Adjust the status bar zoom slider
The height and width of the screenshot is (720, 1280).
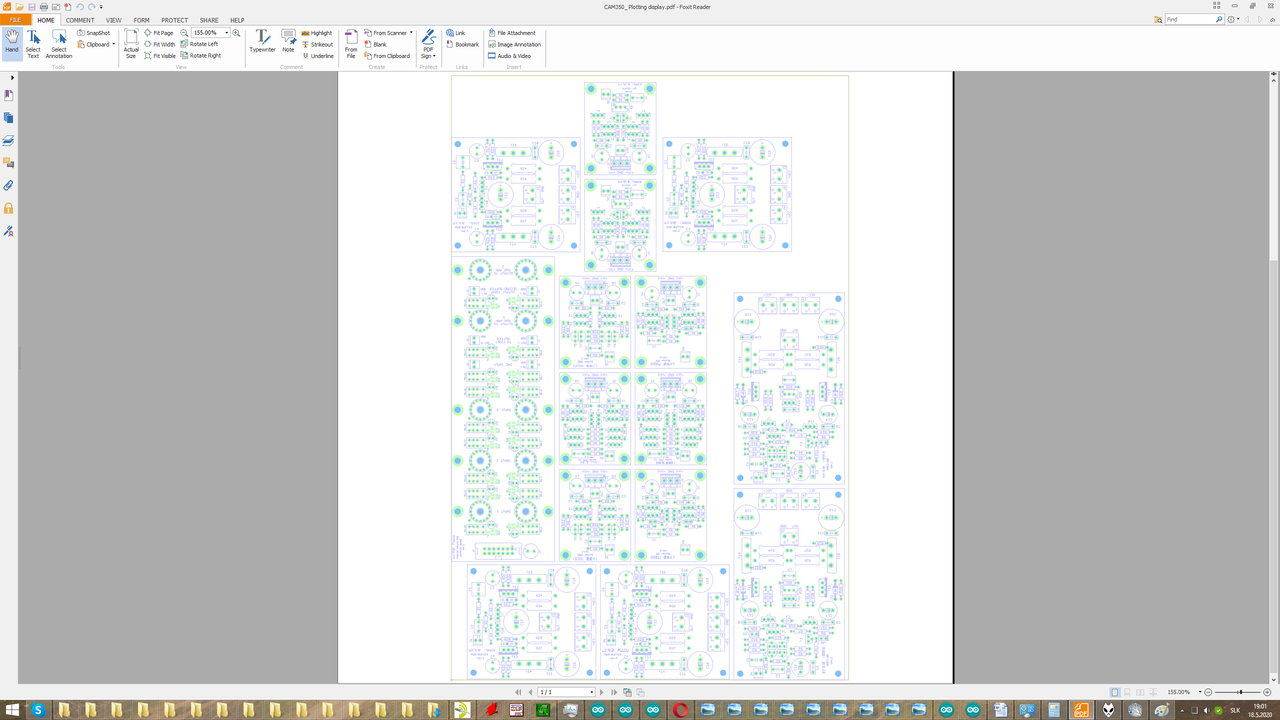(x=1240, y=692)
